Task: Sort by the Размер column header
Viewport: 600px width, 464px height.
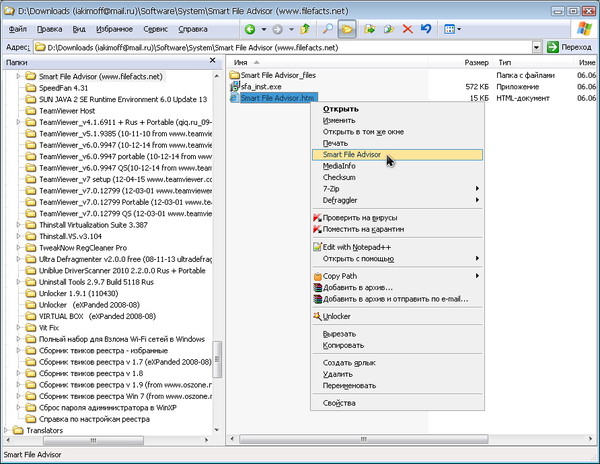Action: [476, 62]
